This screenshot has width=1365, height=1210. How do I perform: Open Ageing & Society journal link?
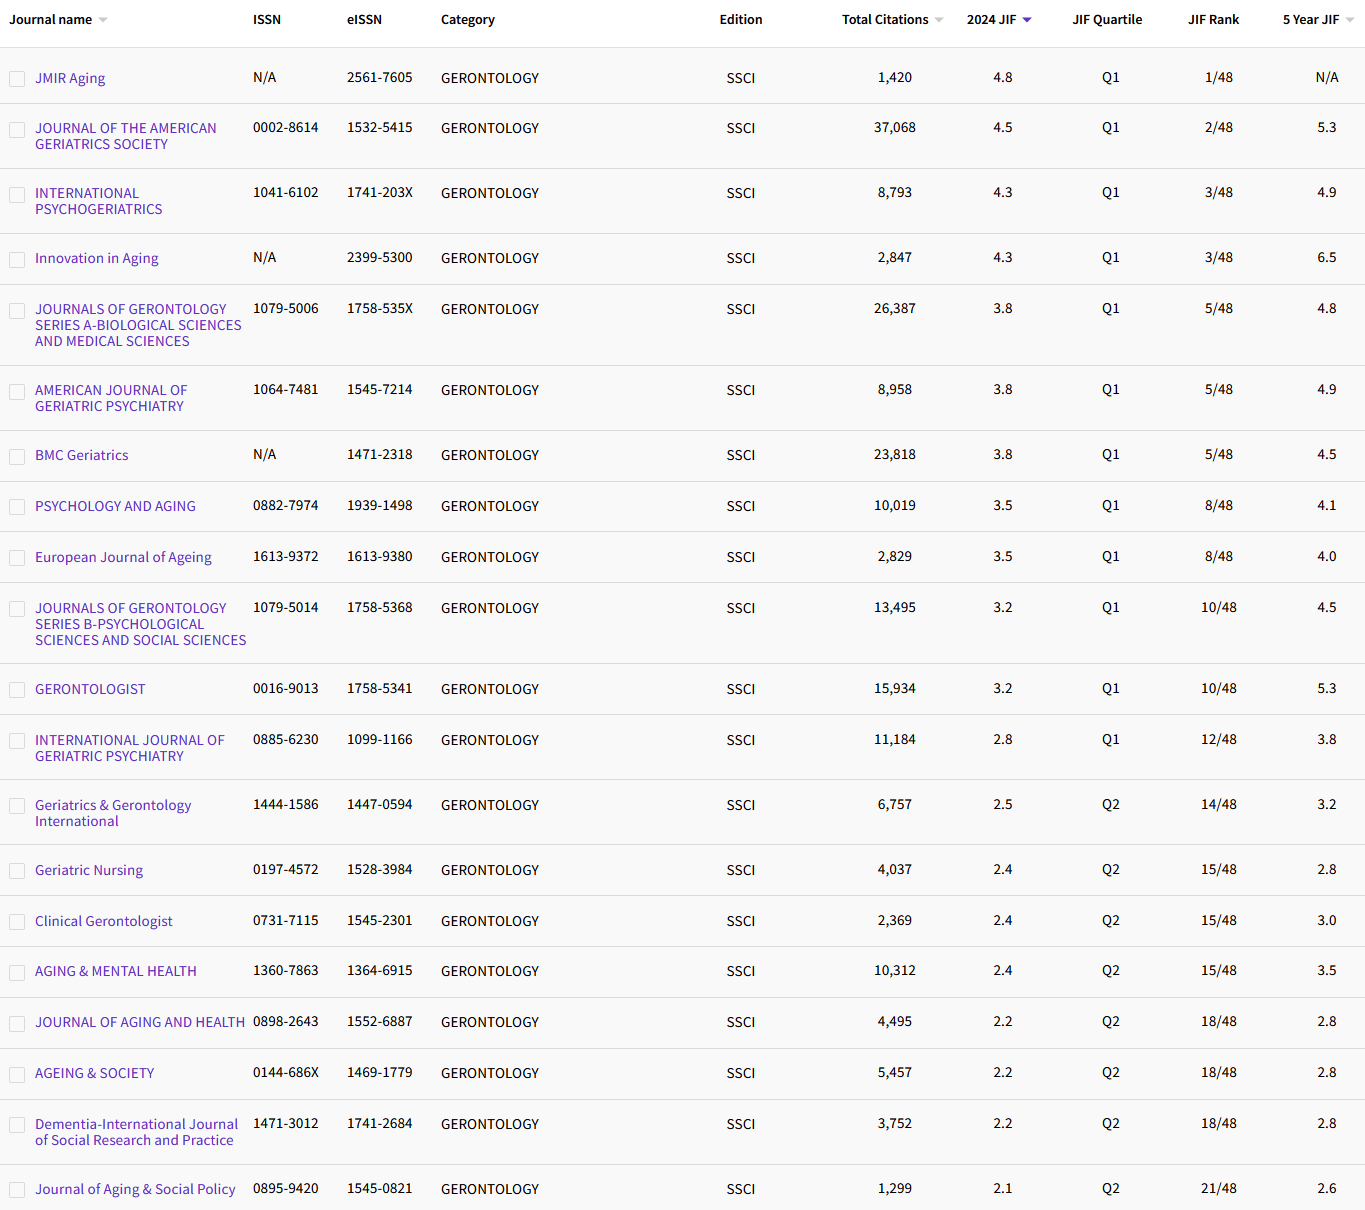click(x=95, y=1073)
